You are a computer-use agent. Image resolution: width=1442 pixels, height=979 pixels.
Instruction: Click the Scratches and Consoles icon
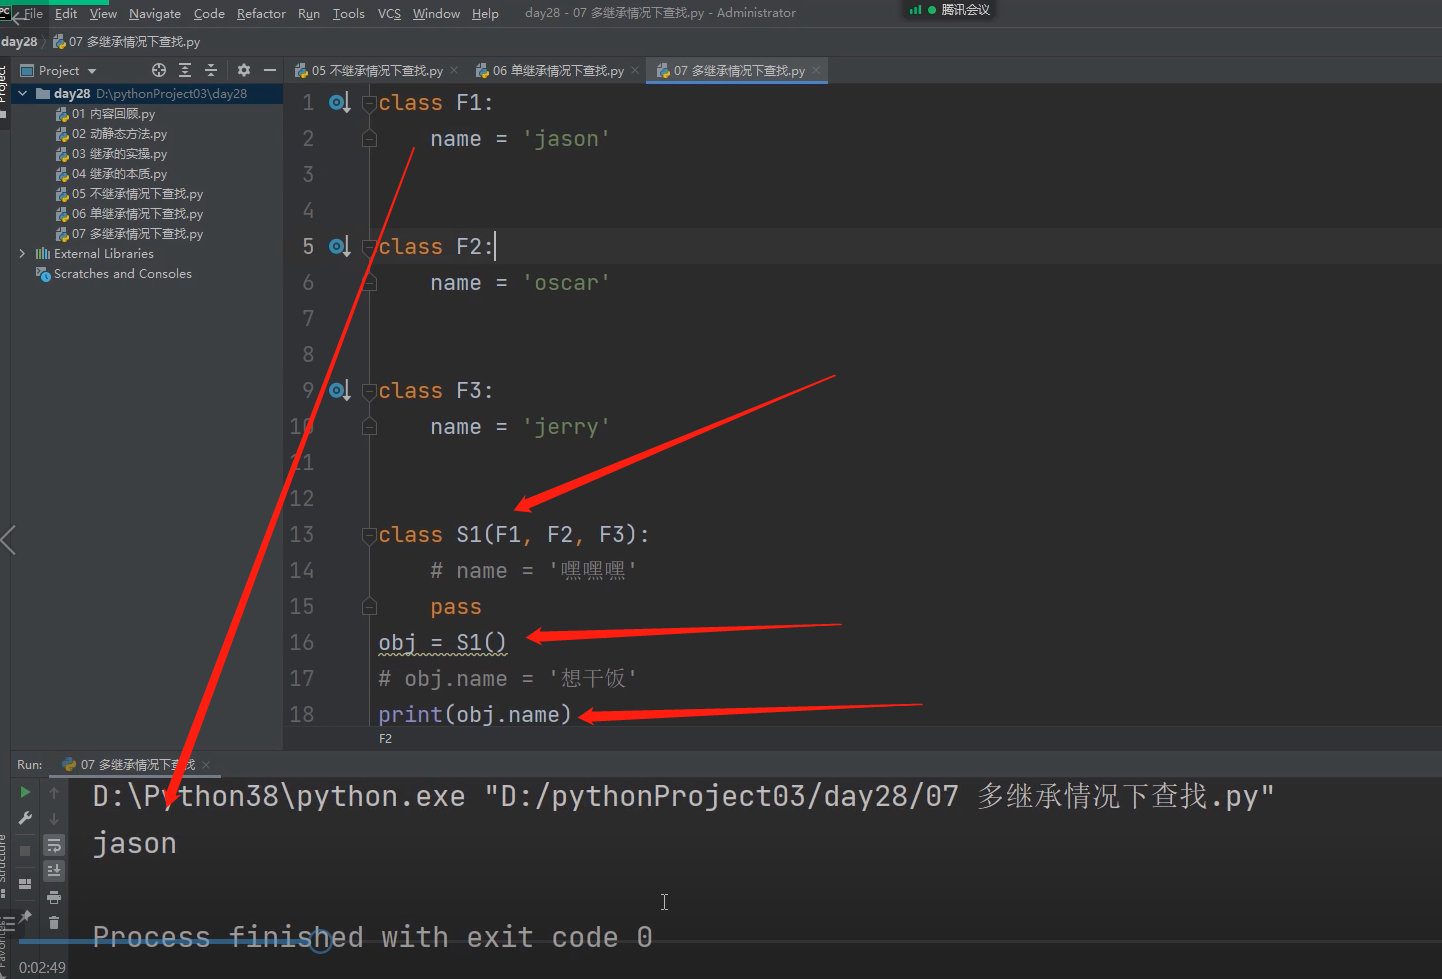[x=43, y=274]
